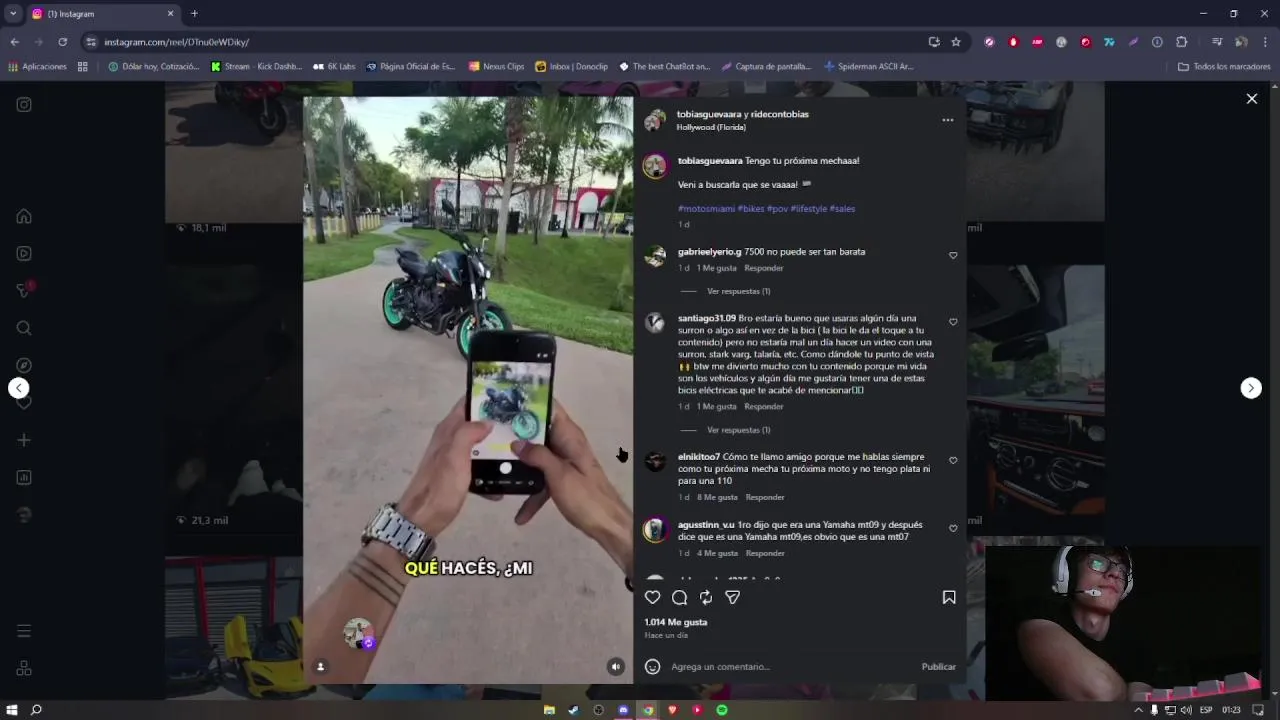Open the 'Stream - Kick Dashb...' bookmark
This screenshot has width=1280, height=720.
tap(256, 67)
